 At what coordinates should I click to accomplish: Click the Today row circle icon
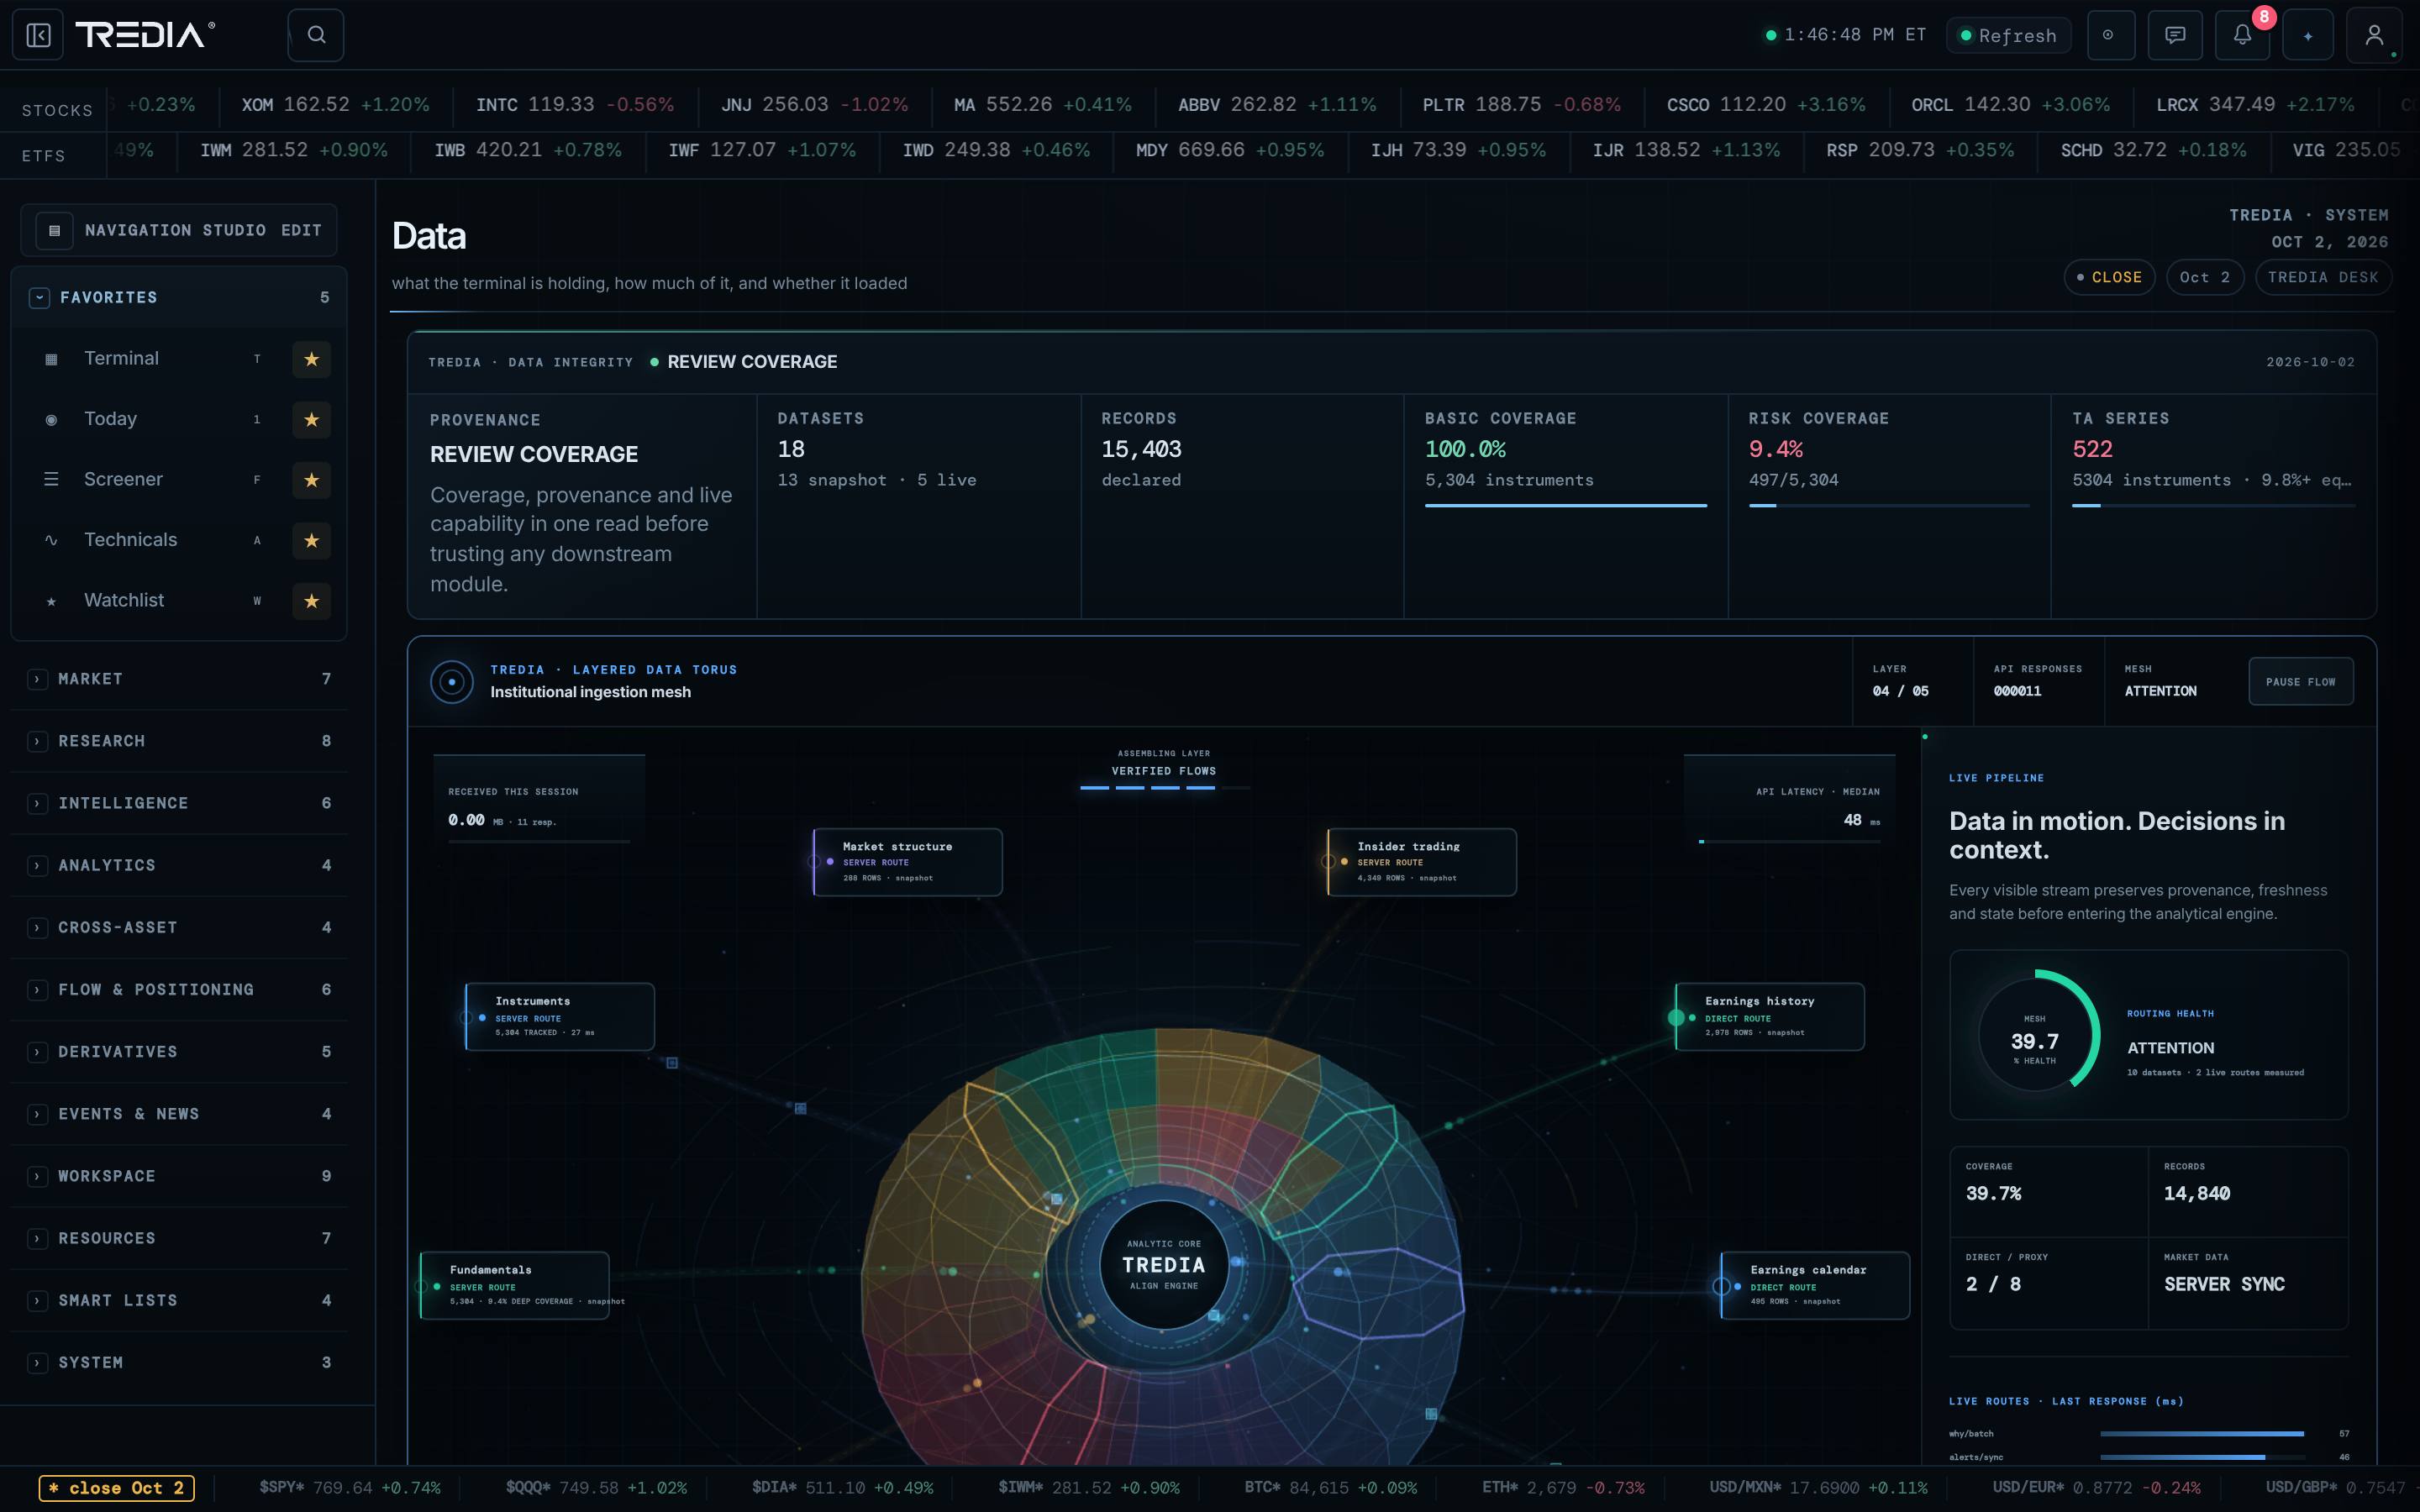(51, 419)
